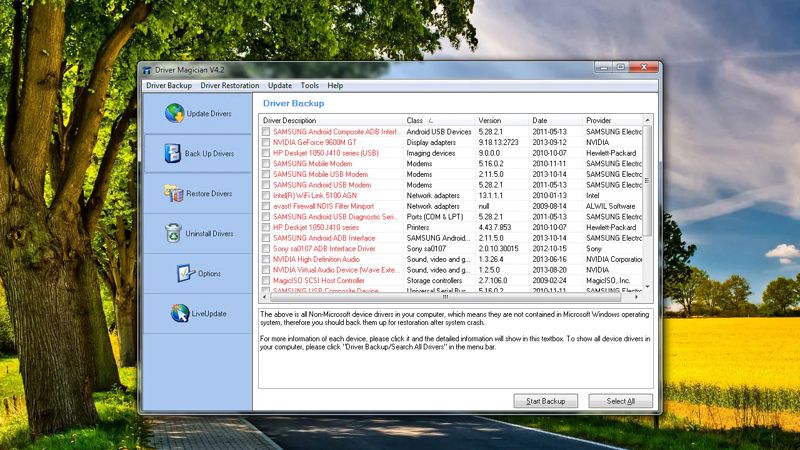Image resolution: width=800 pixels, height=450 pixels.
Task: Check SAMSUNG Android USB Diagnostic Serial checkbox
Action: click(x=266, y=217)
